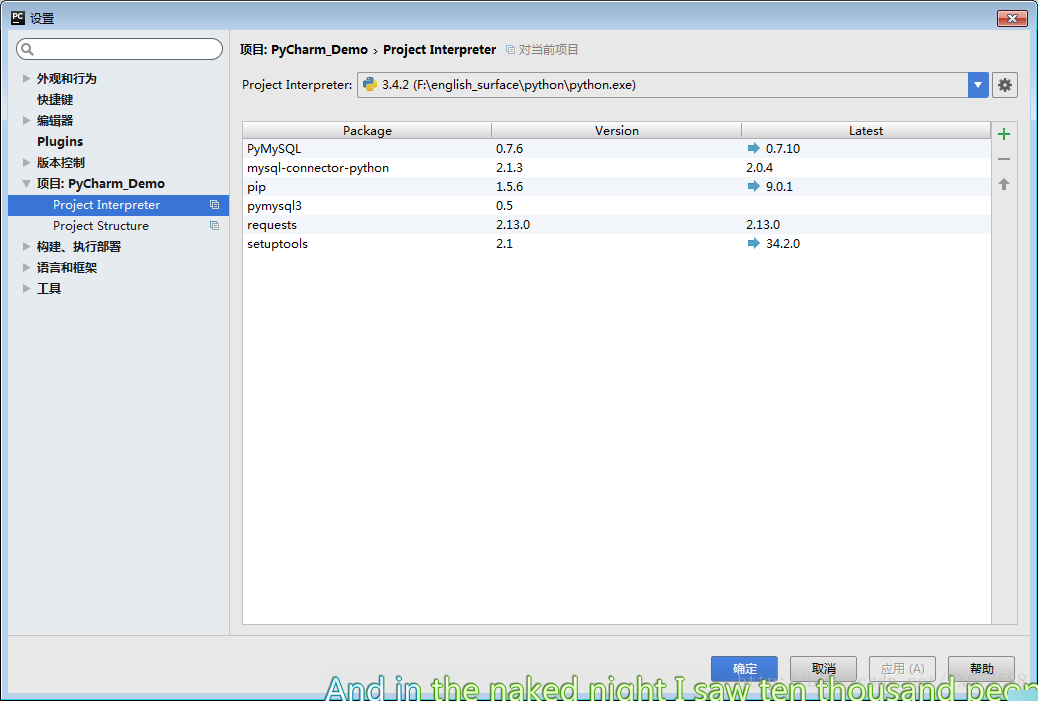Select the requests package row

(616, 224)
